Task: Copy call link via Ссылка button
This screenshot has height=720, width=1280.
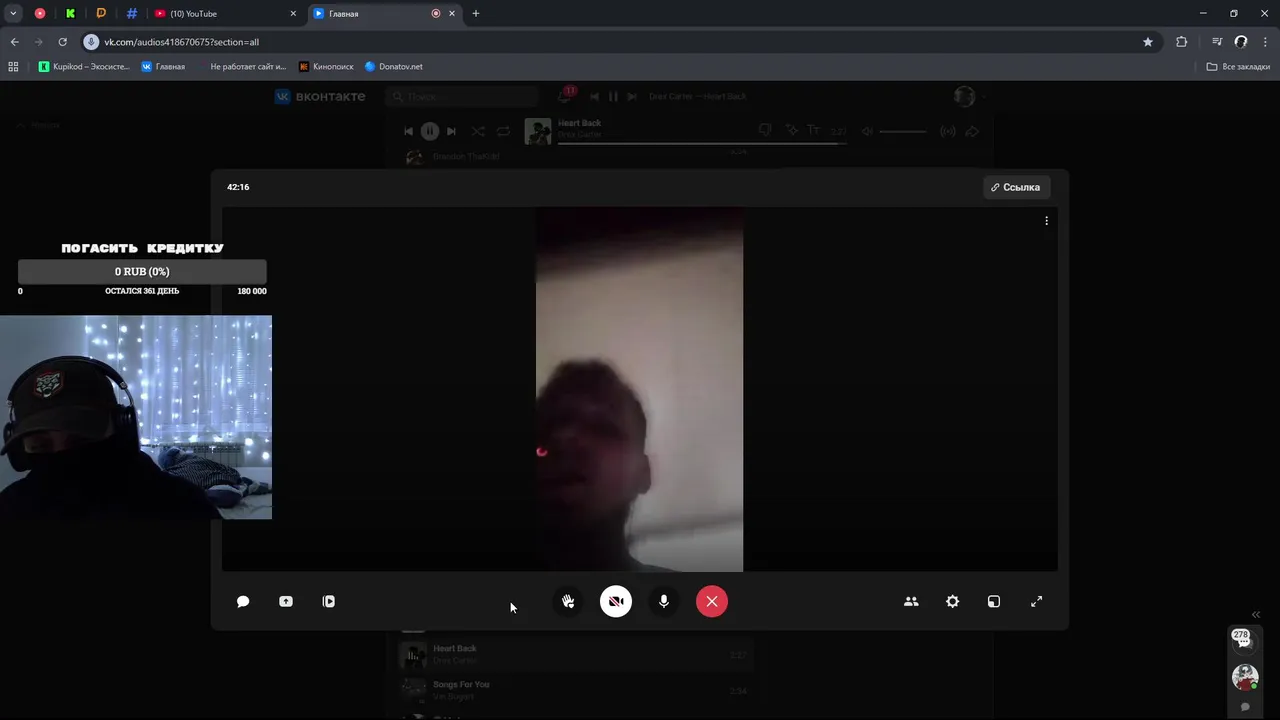Action: pos(1016,187)
